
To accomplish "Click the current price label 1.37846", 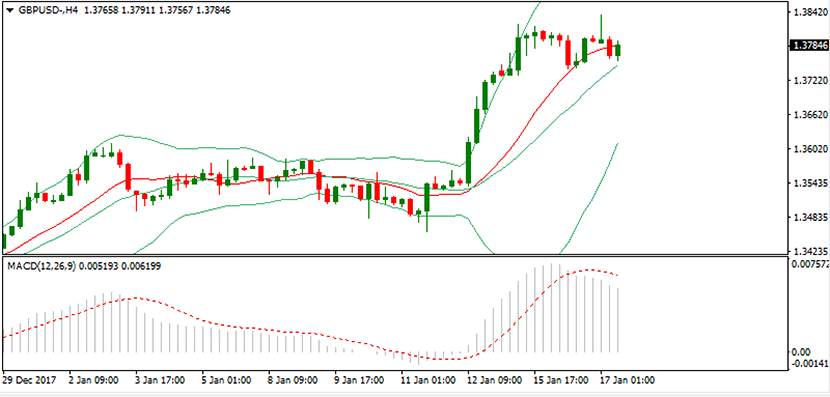I will pyautogui.click(x=810, y=46).
